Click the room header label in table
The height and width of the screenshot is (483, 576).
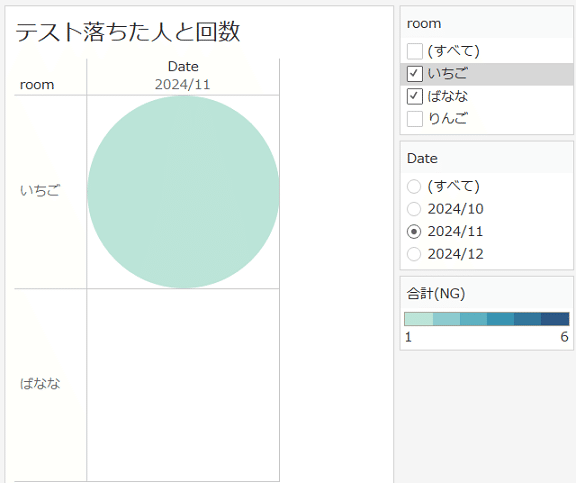click(37, 85)
